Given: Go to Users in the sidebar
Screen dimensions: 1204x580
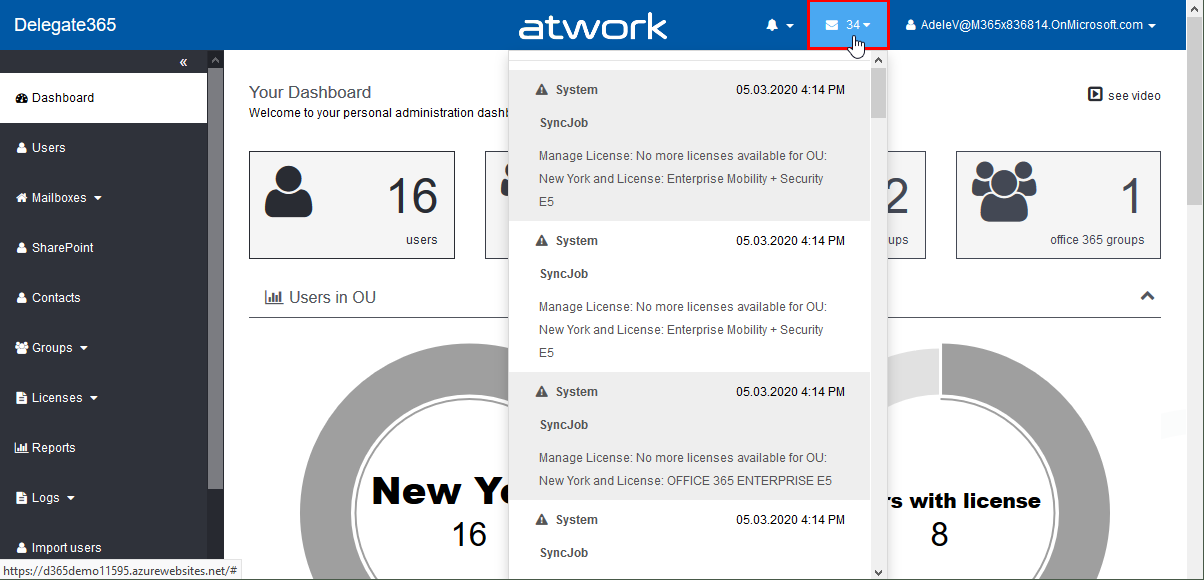Looking at the screenshot, I should coord(104,148).
